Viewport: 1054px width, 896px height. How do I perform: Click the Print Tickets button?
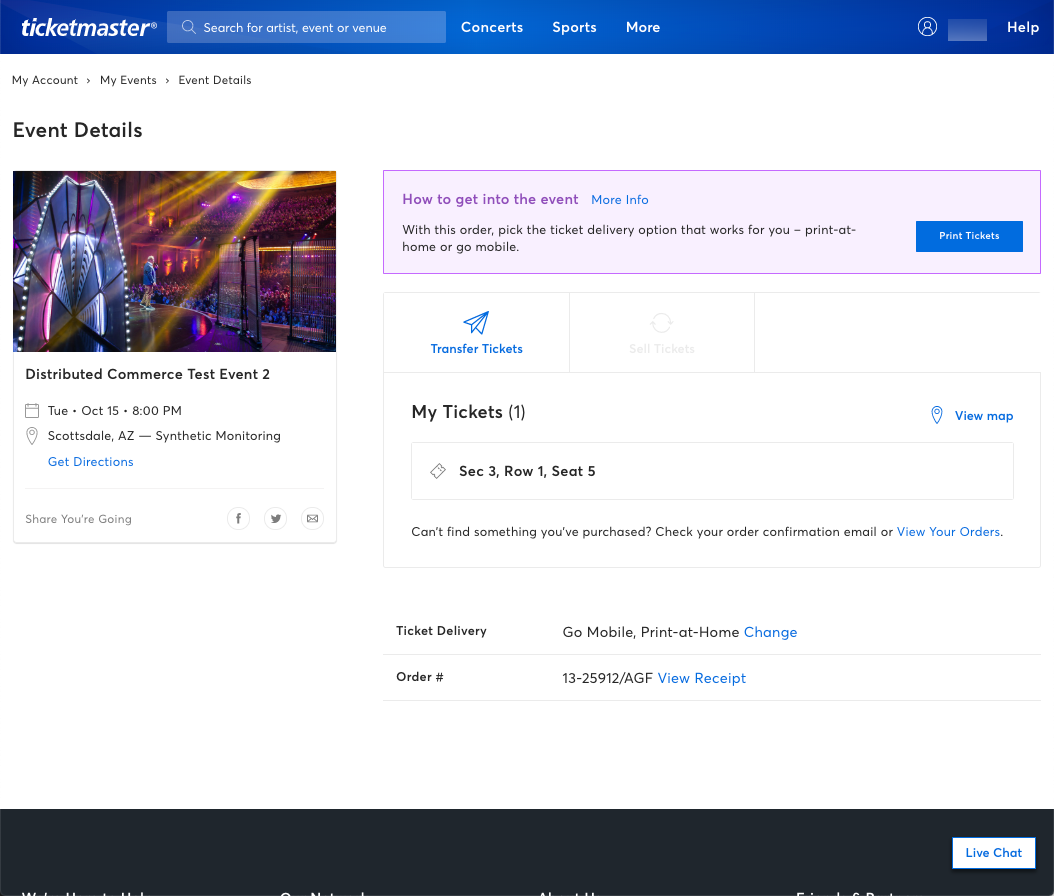[969, 236]
